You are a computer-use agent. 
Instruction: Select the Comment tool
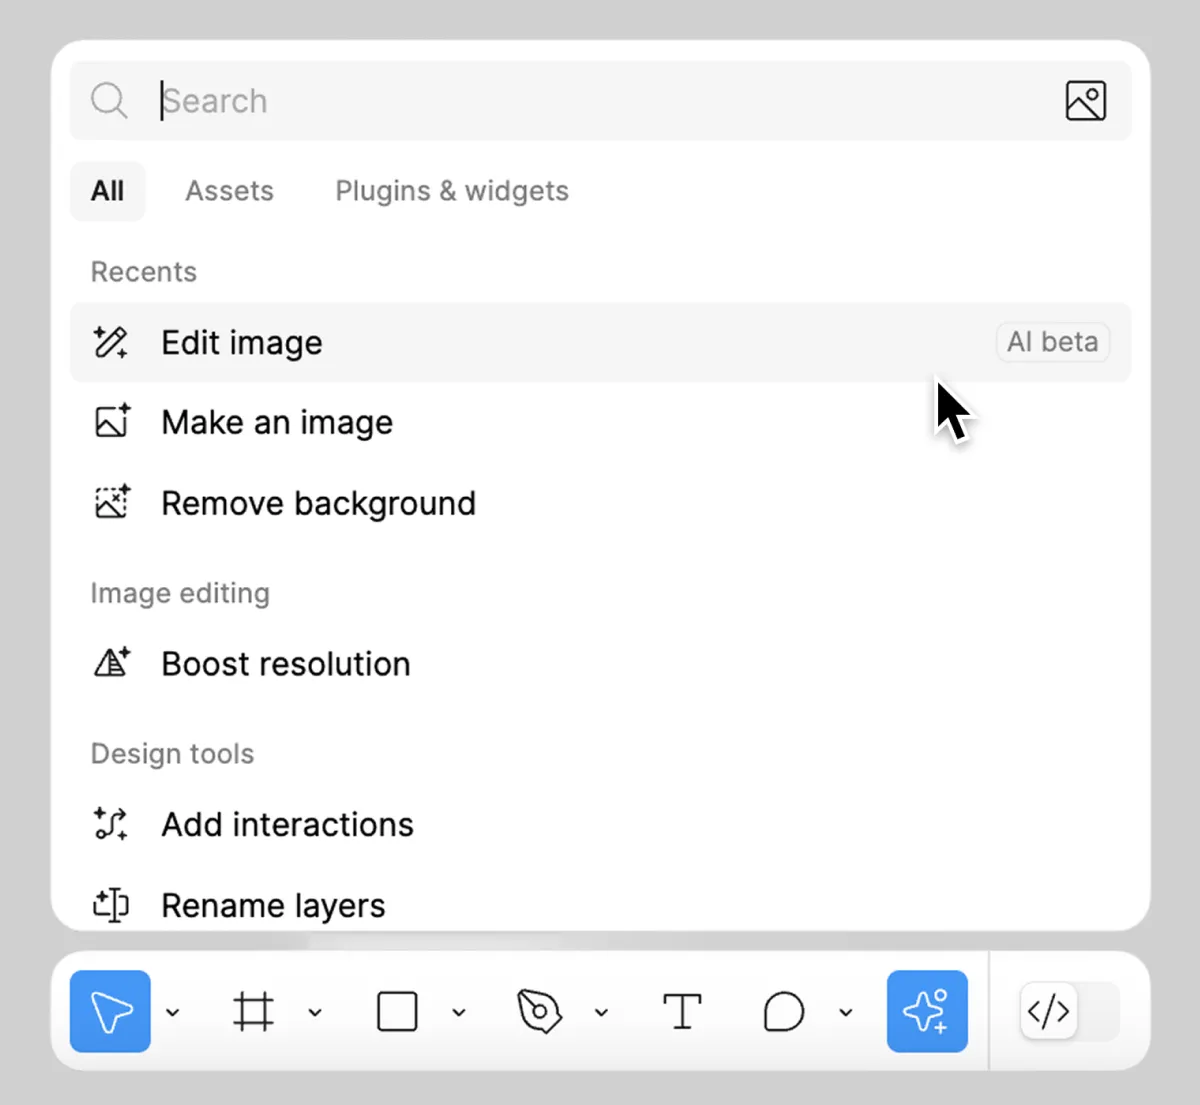click(x=783, y=1011)
